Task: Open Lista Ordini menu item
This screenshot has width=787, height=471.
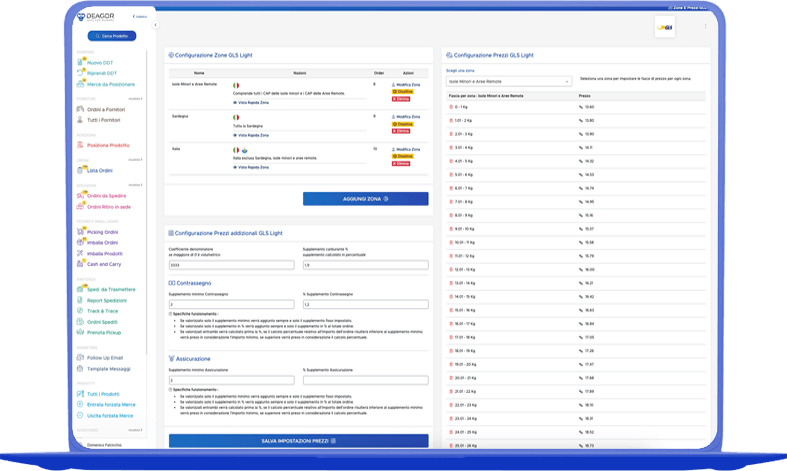Action: [99, 171]
